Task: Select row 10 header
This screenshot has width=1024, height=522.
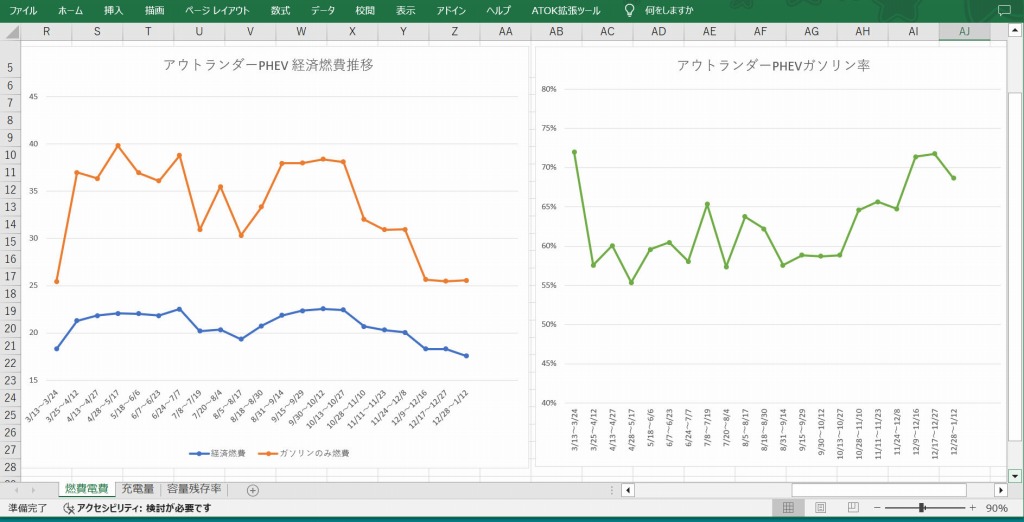Action: pyautogui.click(x=10, y=155)
